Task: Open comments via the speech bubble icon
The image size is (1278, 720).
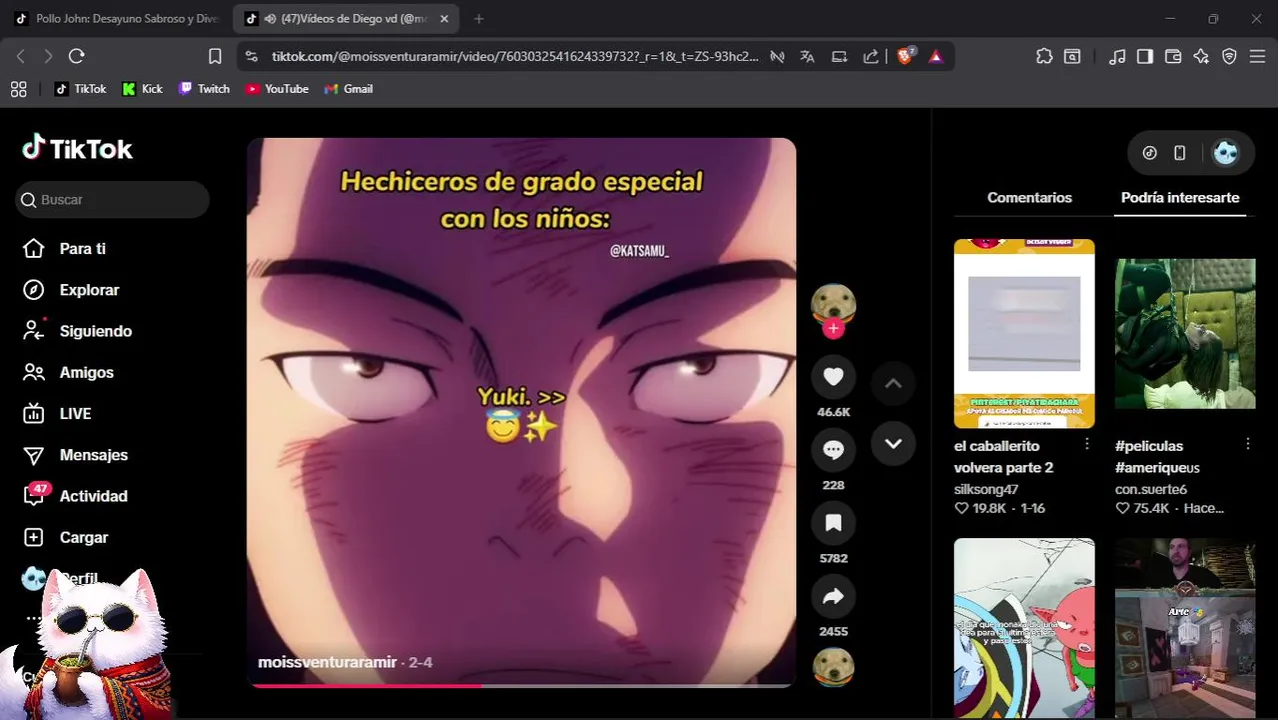Action: [x=833, y=450]
